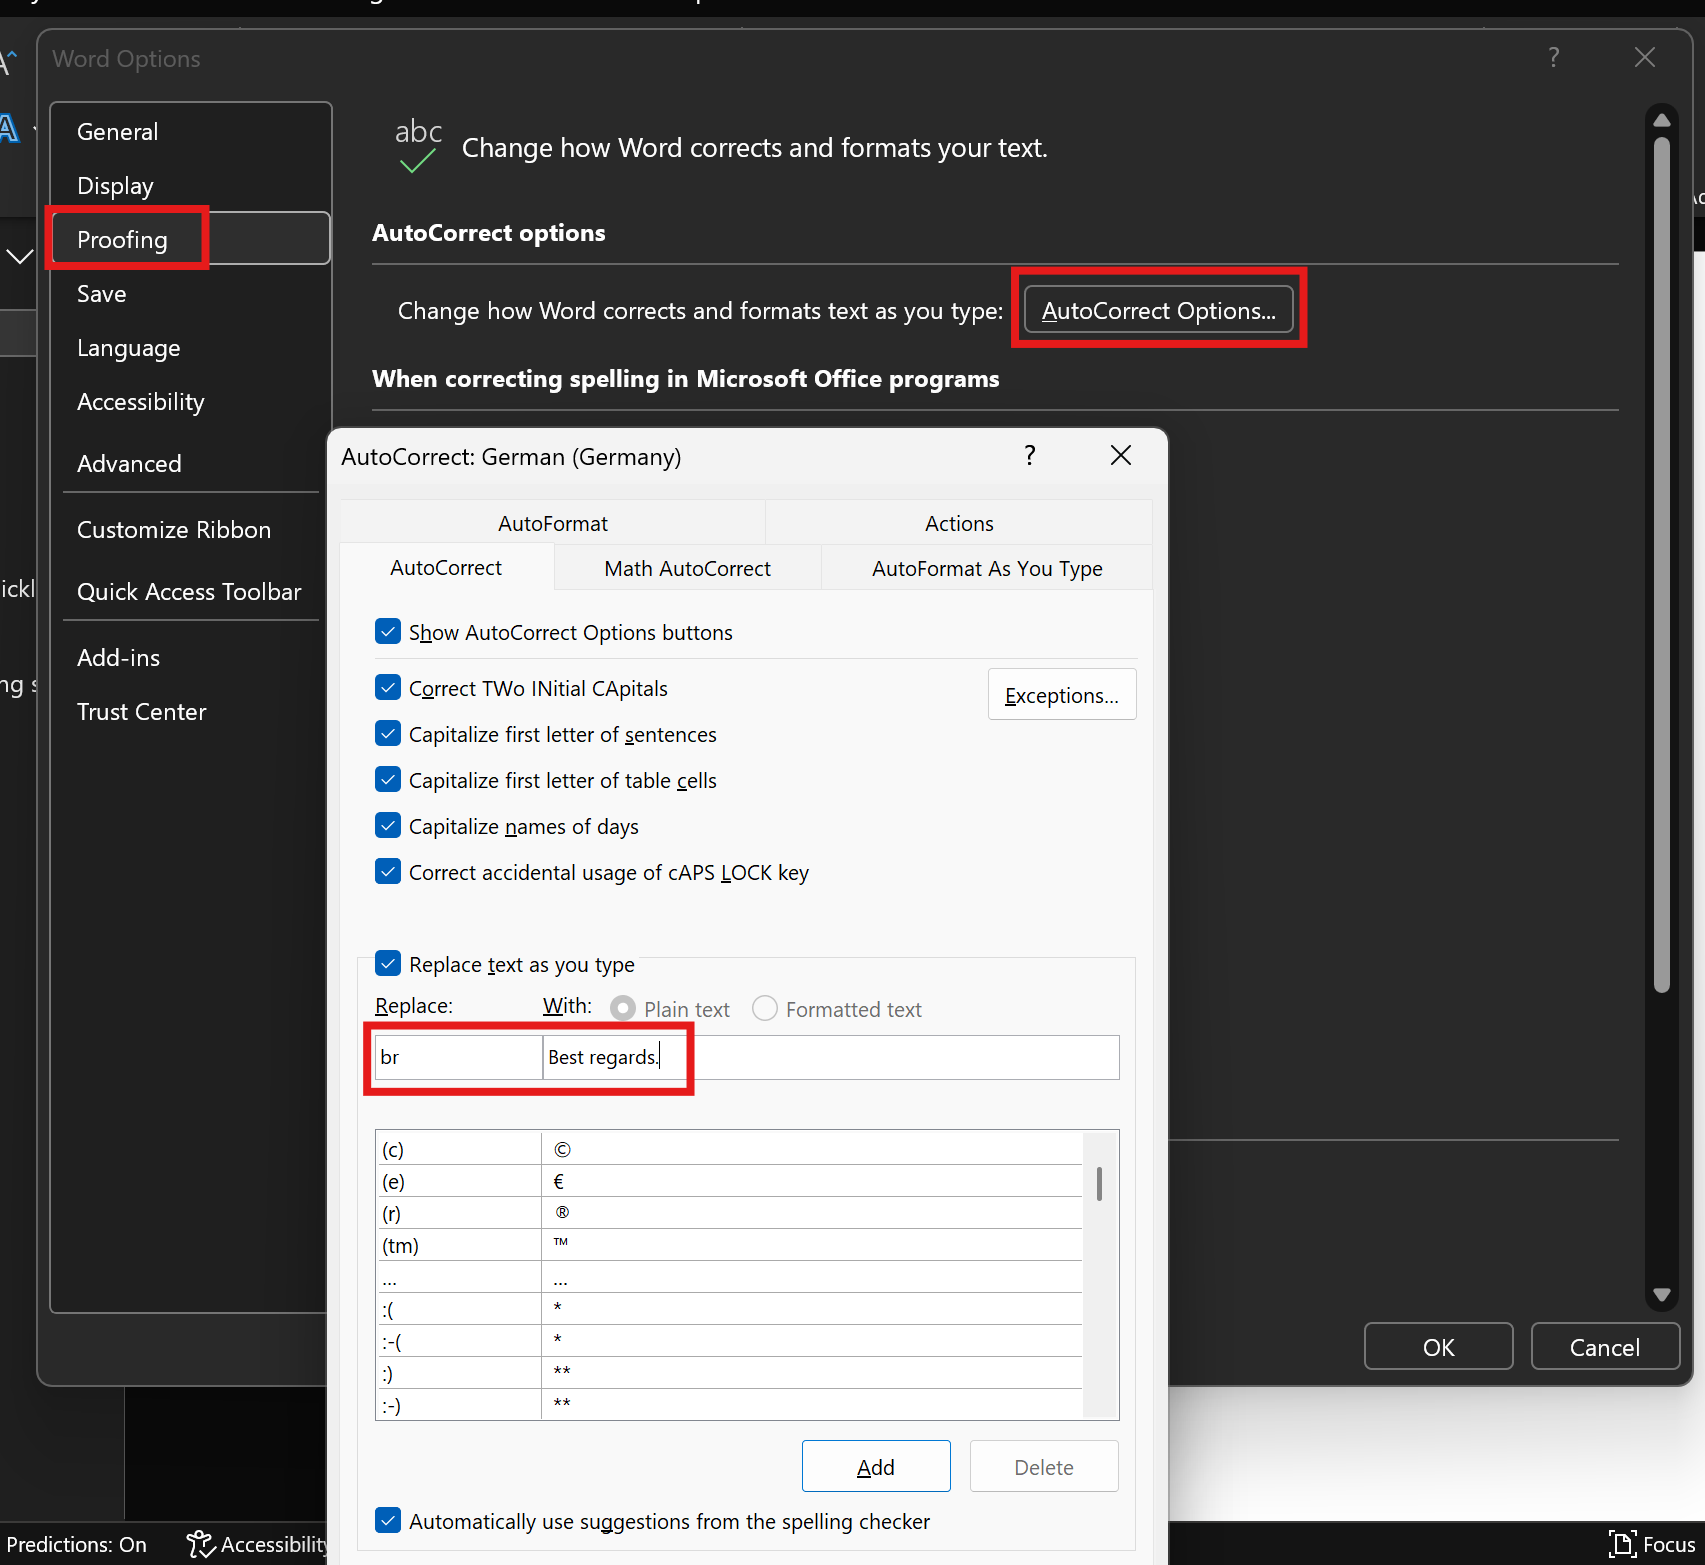Click OK in Word Options
Image resolution: width=1705 pixels, height=1565 pixels.
pyautogui.click(x=1439, y=1347)
